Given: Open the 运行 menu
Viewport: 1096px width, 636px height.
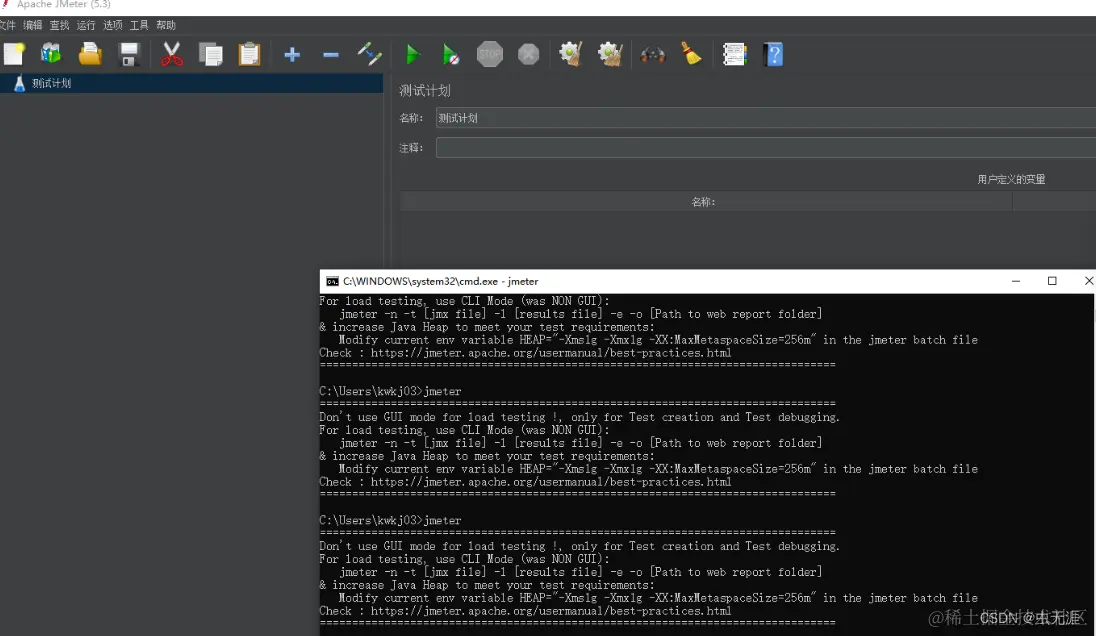Looking at the screenshot, I should click(86, 25).
